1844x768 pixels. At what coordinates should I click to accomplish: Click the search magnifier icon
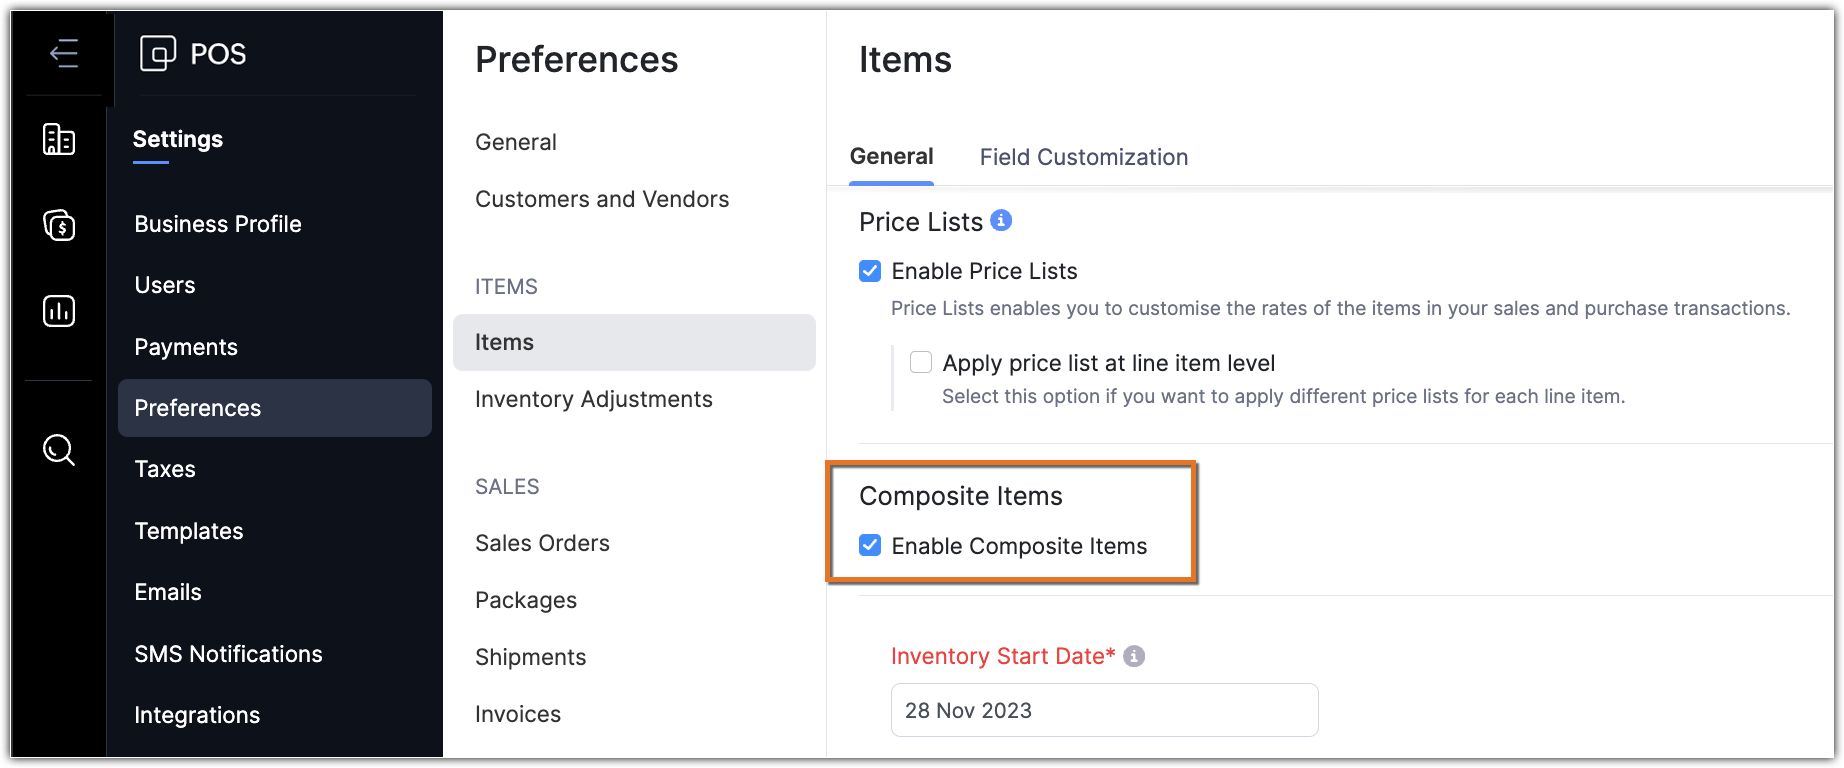59,450
